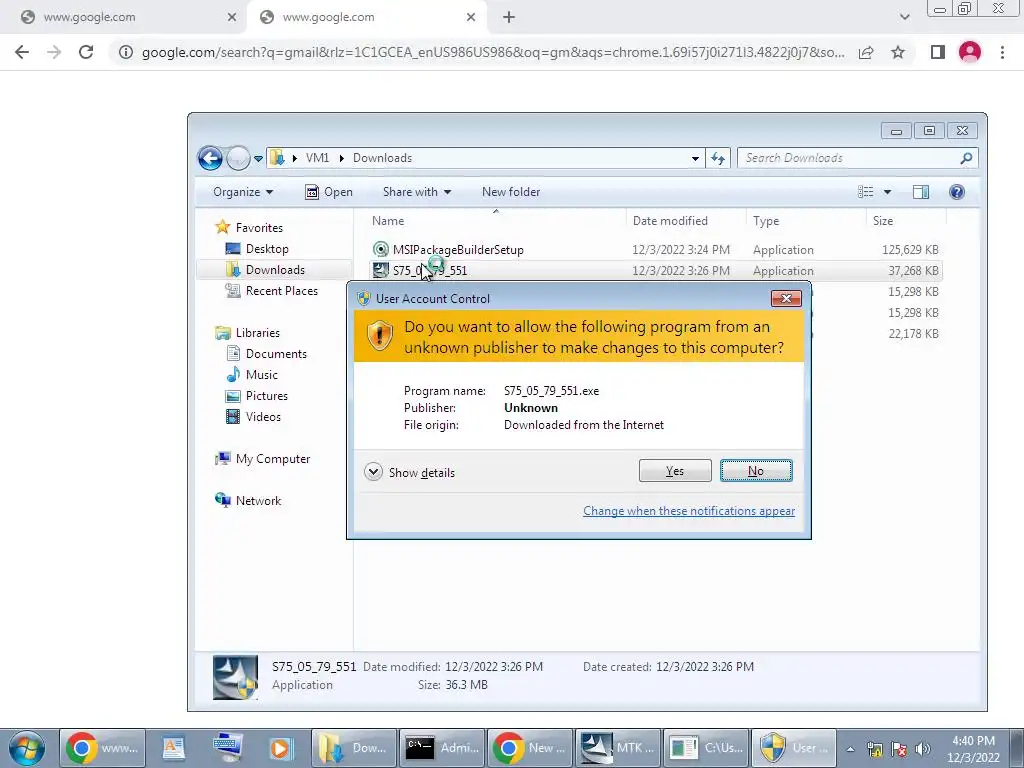Show hidden tray icons arrow
Screen dimensions: 1024x768
[850, 749]
